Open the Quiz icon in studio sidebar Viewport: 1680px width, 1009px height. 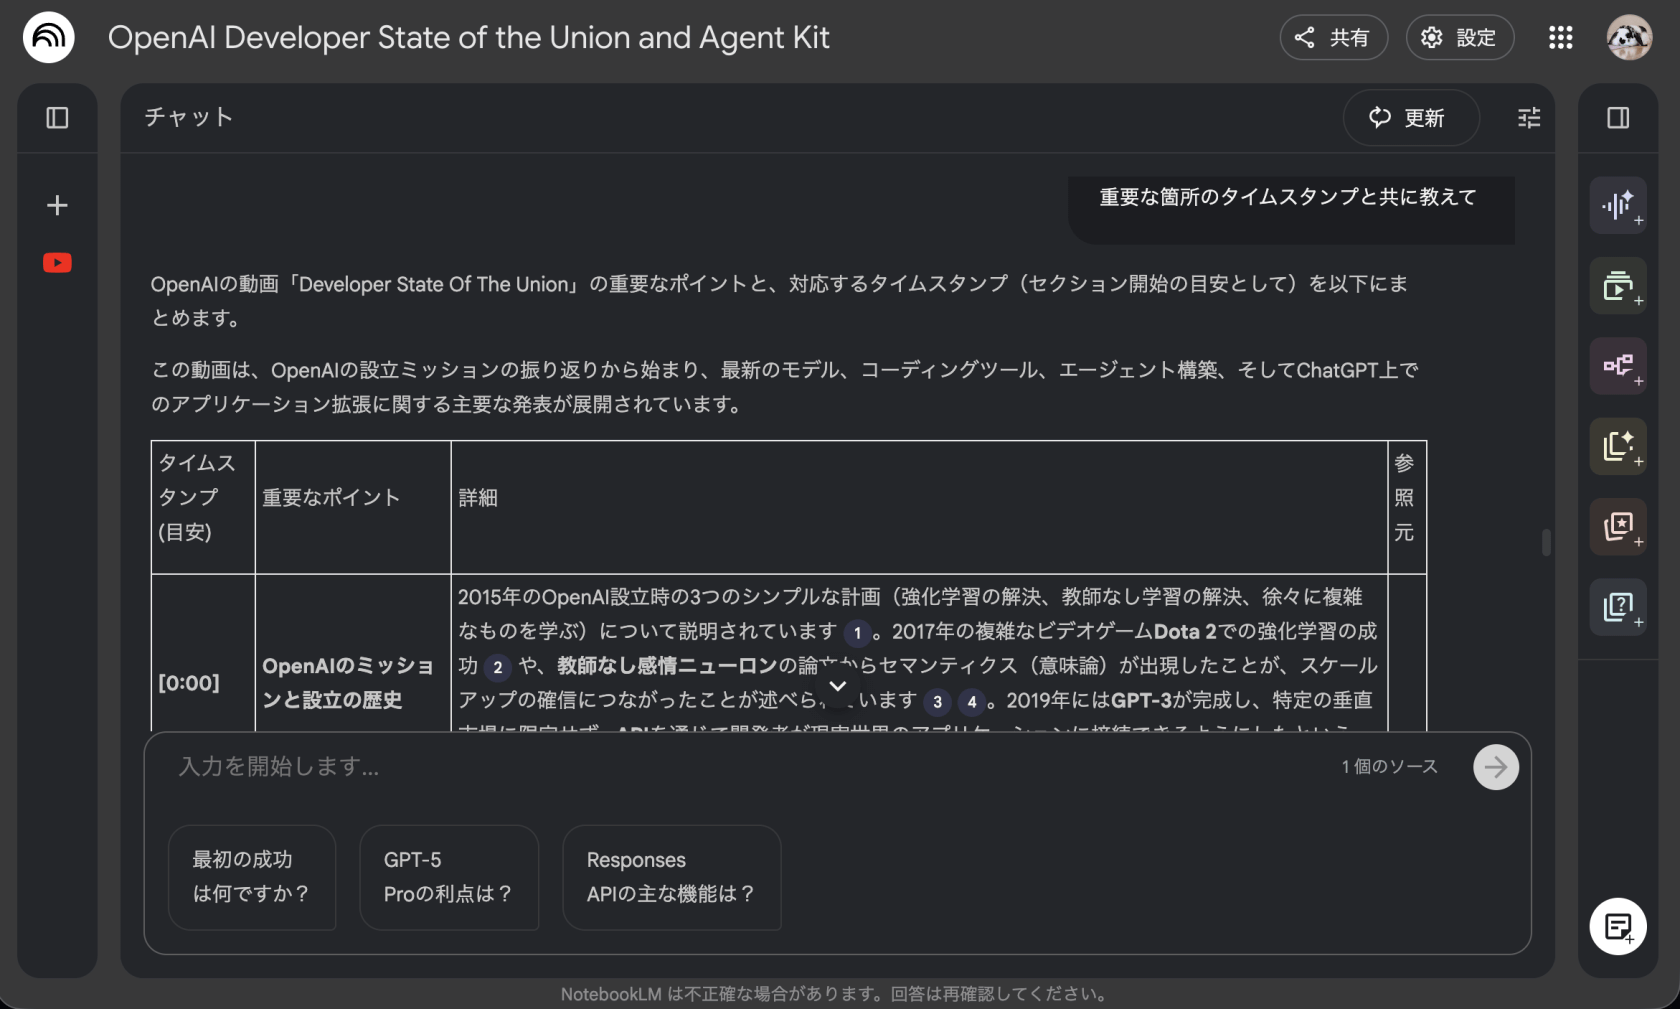(x=1617, y=607)
